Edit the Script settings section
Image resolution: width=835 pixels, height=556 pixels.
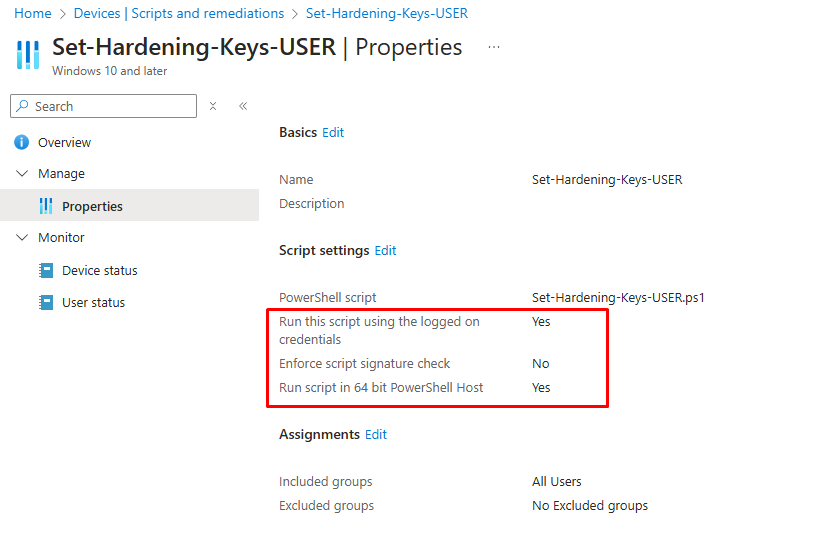tap(385, 250)
